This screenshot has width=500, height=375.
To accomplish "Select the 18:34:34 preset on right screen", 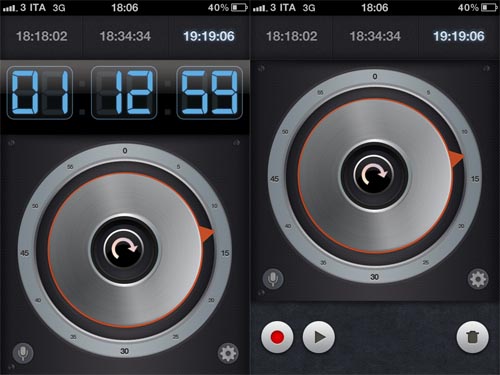I will 375,36.
